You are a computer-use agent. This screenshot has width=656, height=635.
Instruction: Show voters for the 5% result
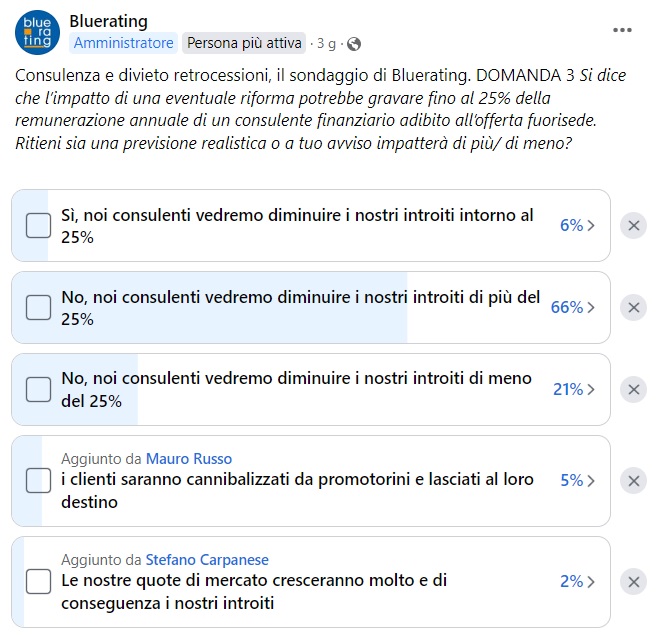[x=577, y=481]
